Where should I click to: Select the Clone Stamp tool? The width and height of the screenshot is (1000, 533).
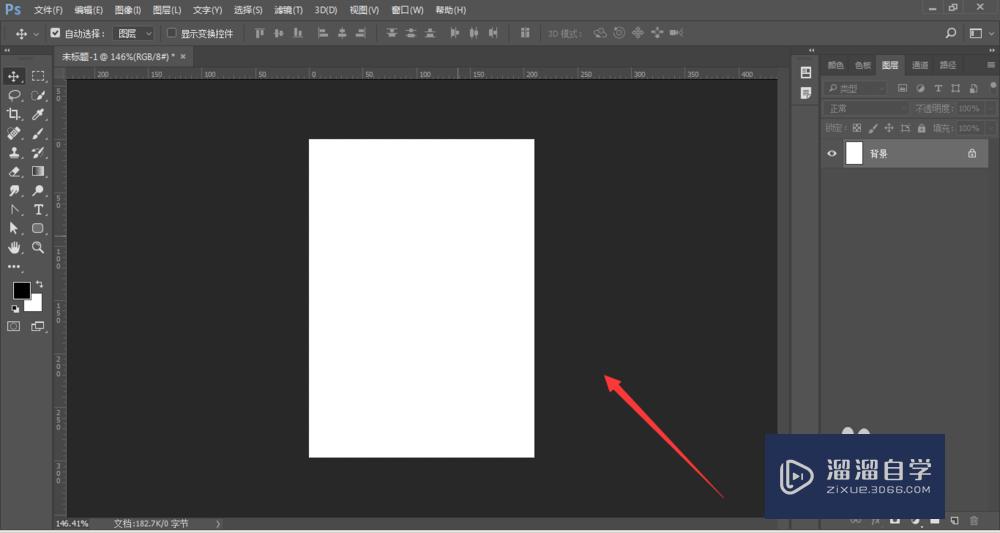[x=13, y=152]
